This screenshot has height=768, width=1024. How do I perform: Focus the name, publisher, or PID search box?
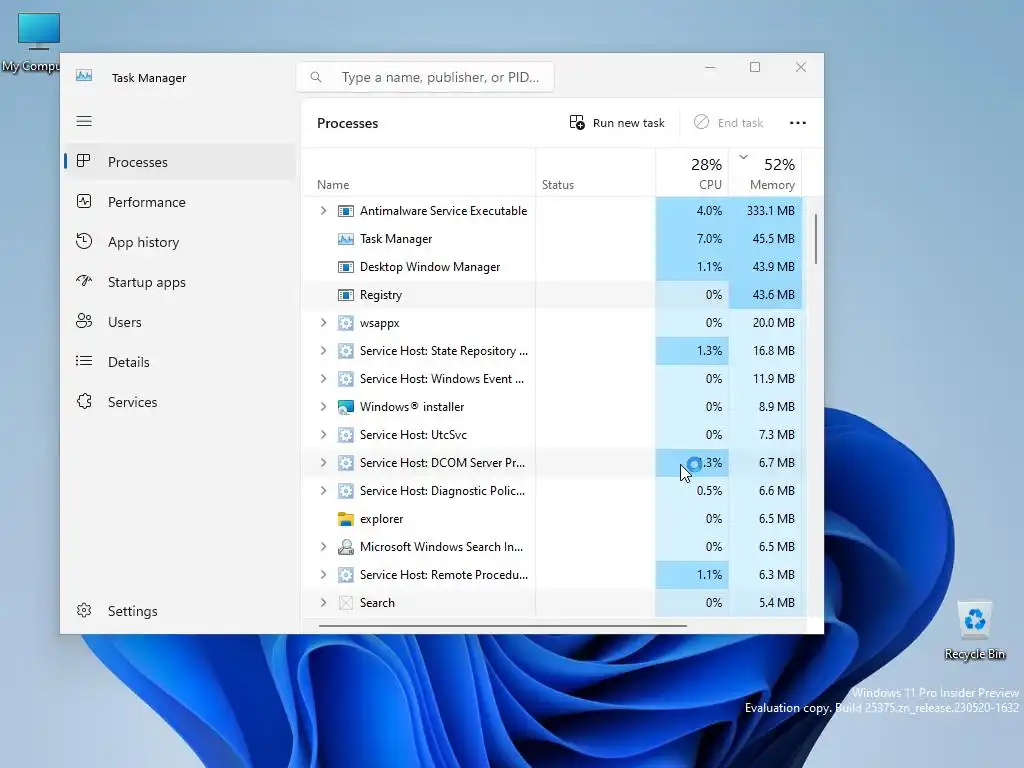click(x=425, y=77)
